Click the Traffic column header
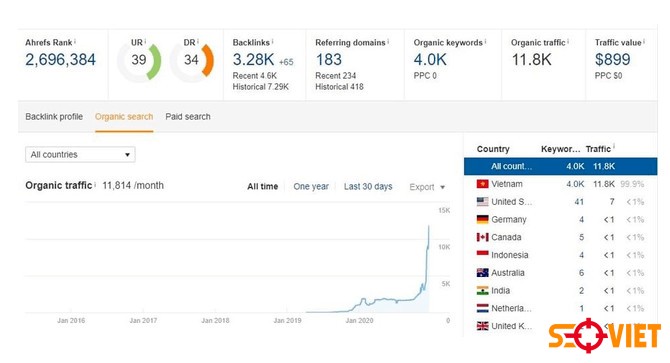Viewport: 670px width, 363px height. [598, 149]
